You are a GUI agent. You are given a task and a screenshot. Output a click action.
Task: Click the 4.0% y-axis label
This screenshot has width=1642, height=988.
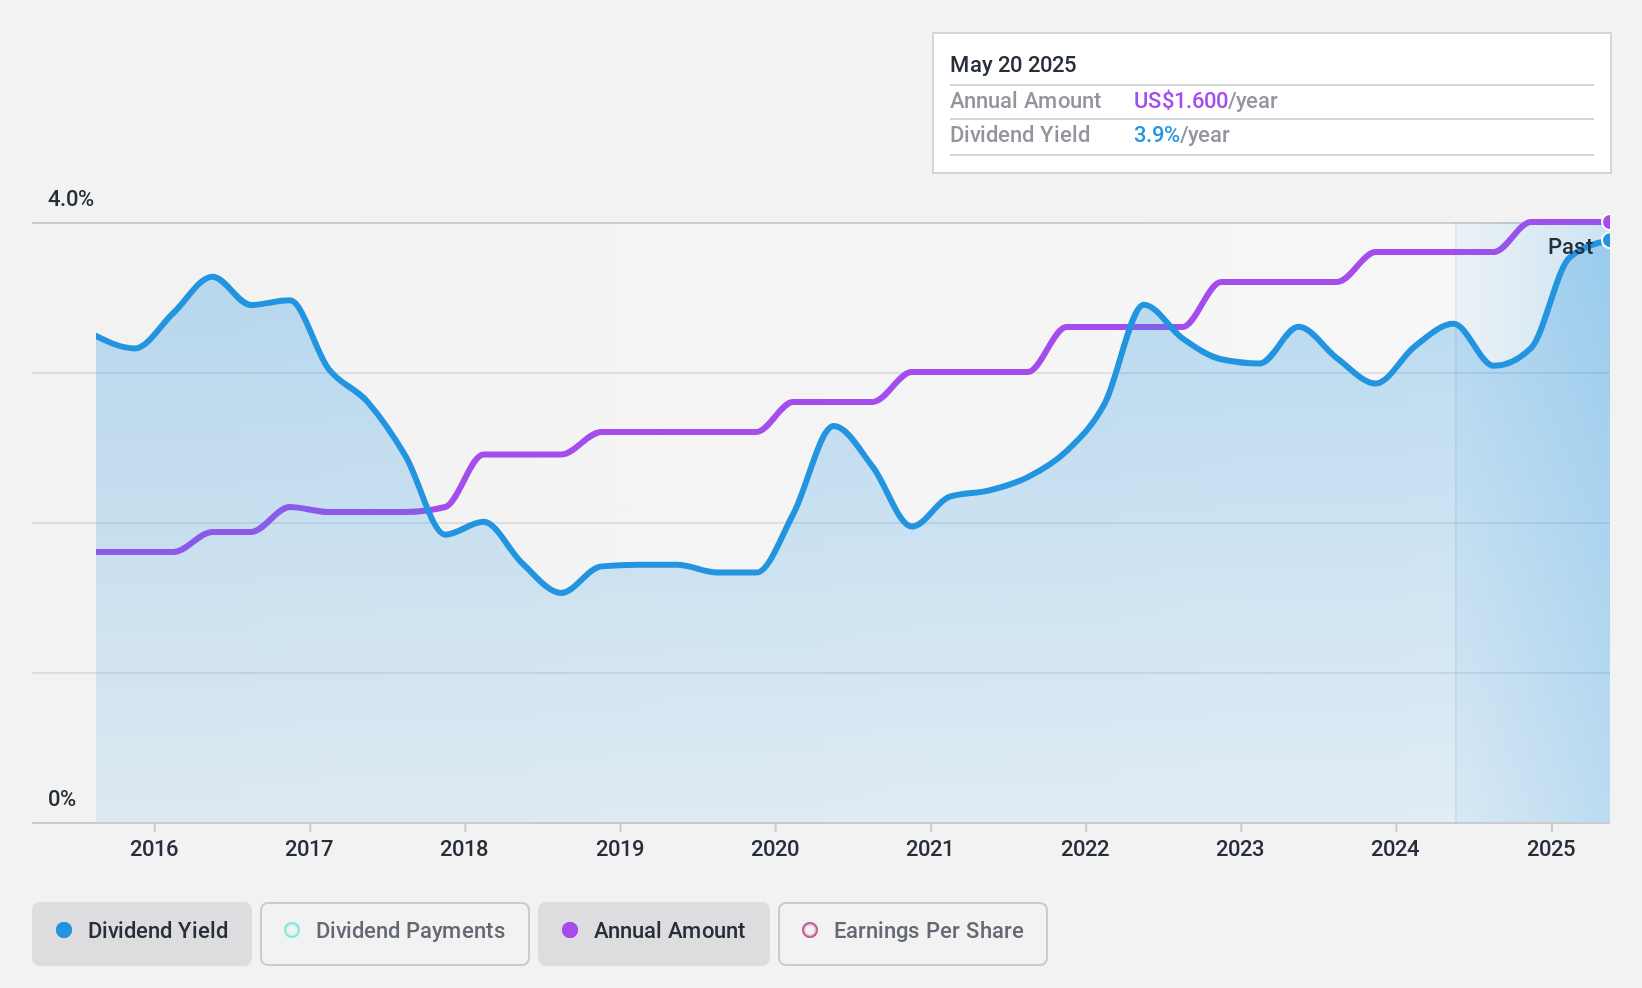(71, 199)
